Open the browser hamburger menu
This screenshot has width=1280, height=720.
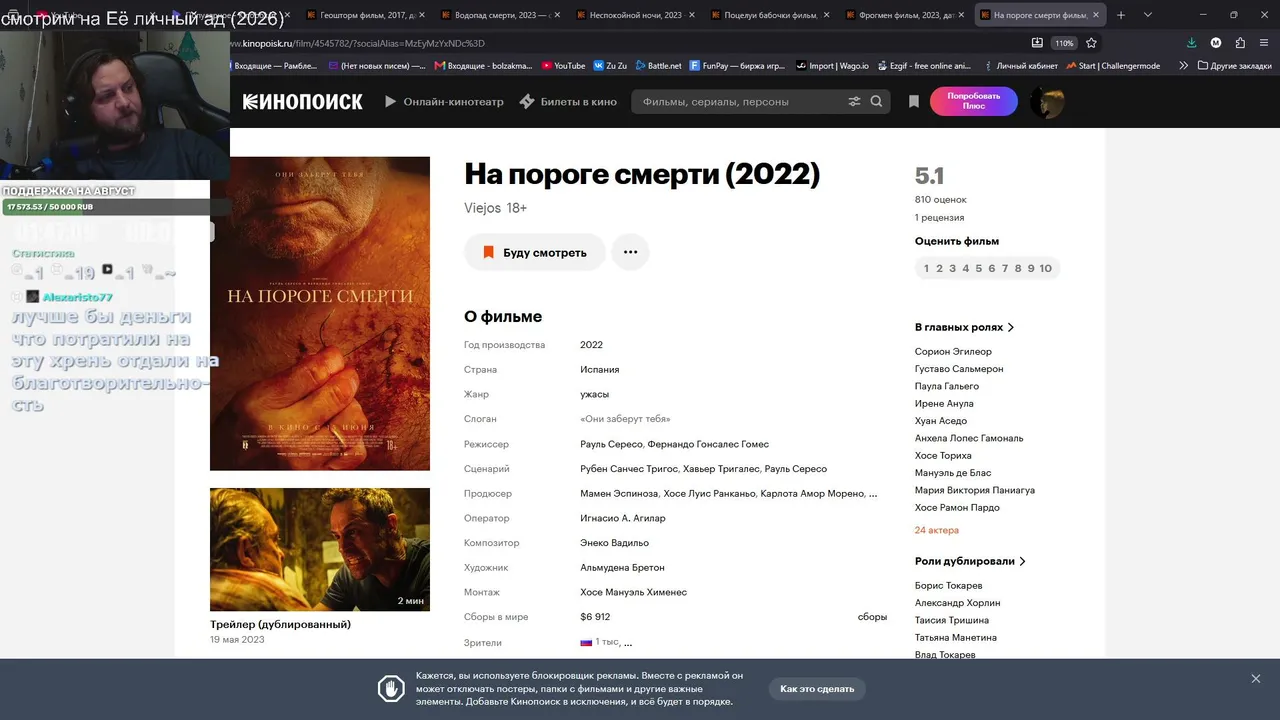click(1265, 43)
